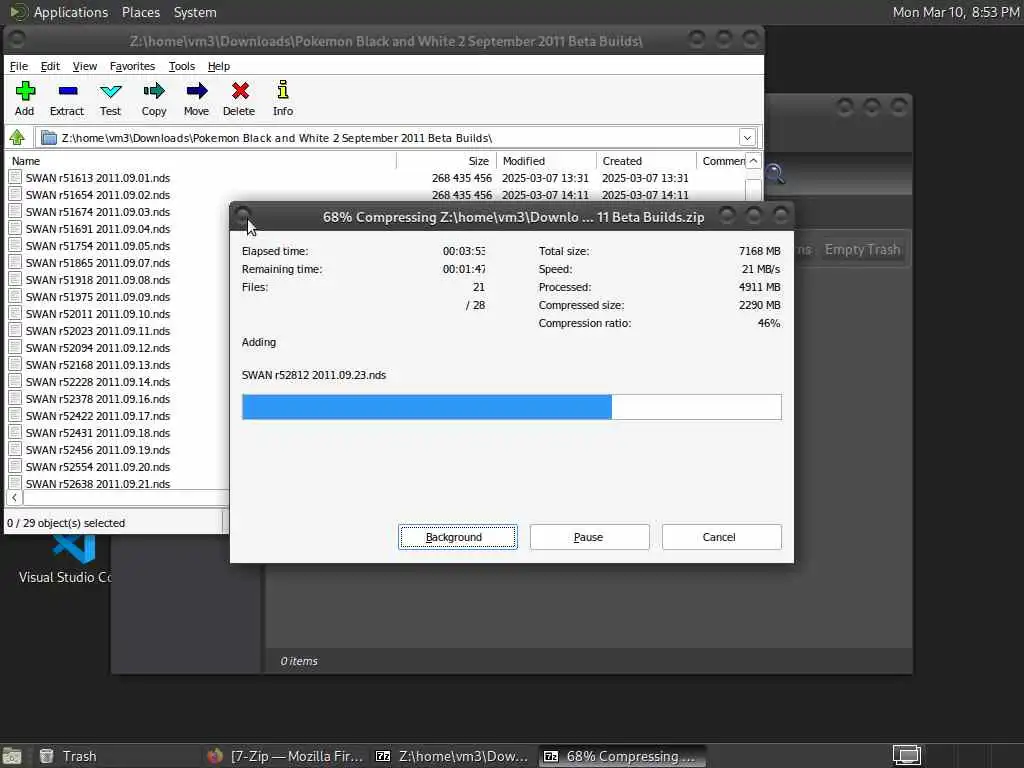Image resolution: width=1024 pixels, height=768 pixels.
Task: Switch to Firefox 7-Zip taskbar entry
Action: pyautogui.click(x=285, y=756)
